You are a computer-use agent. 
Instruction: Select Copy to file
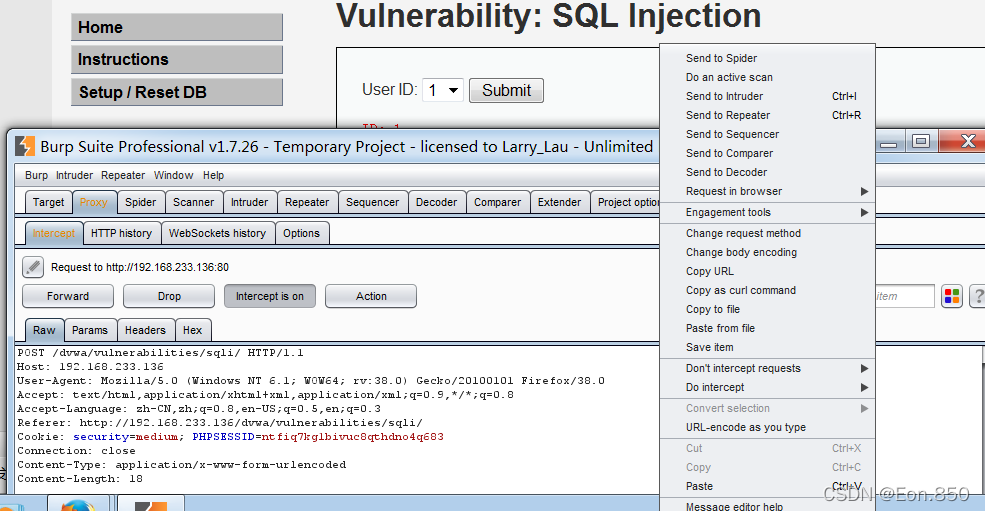(x=767, y=309)
